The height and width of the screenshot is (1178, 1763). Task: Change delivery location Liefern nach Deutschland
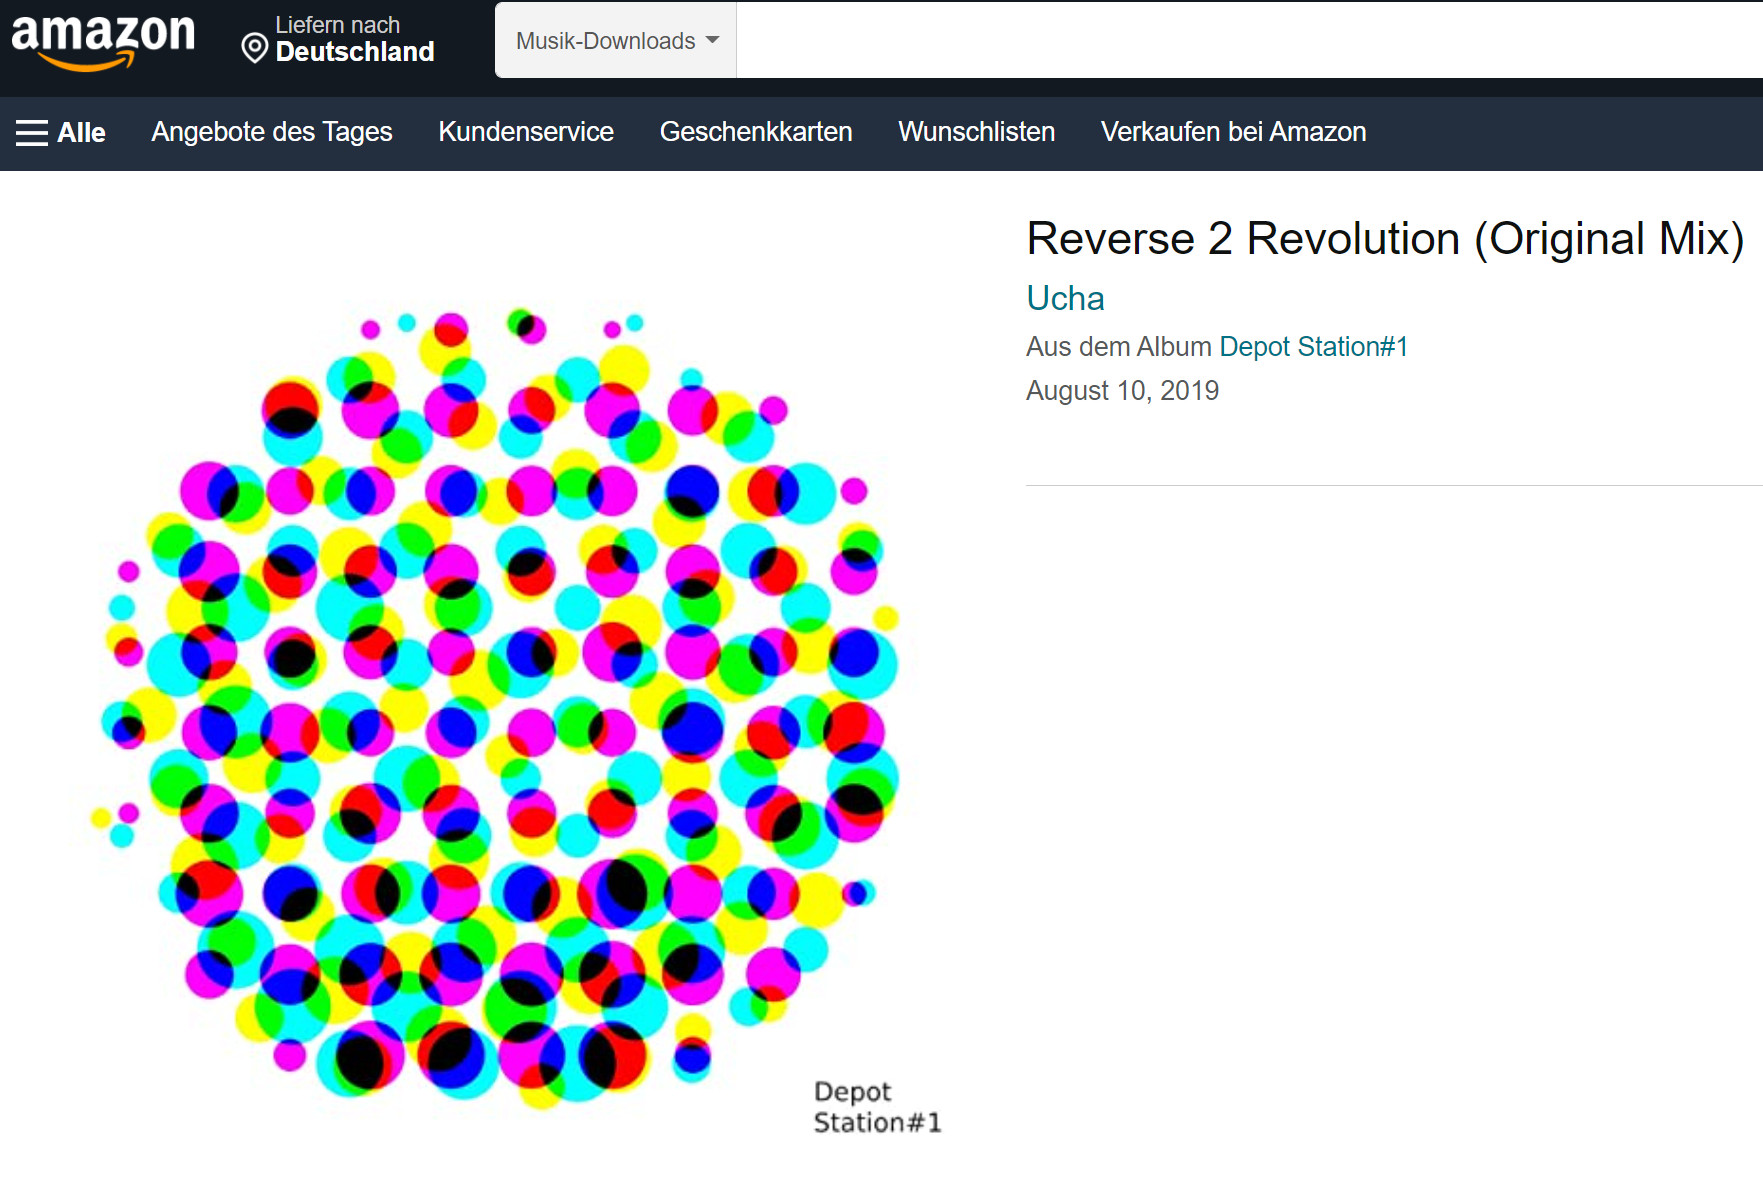point(338,40)
